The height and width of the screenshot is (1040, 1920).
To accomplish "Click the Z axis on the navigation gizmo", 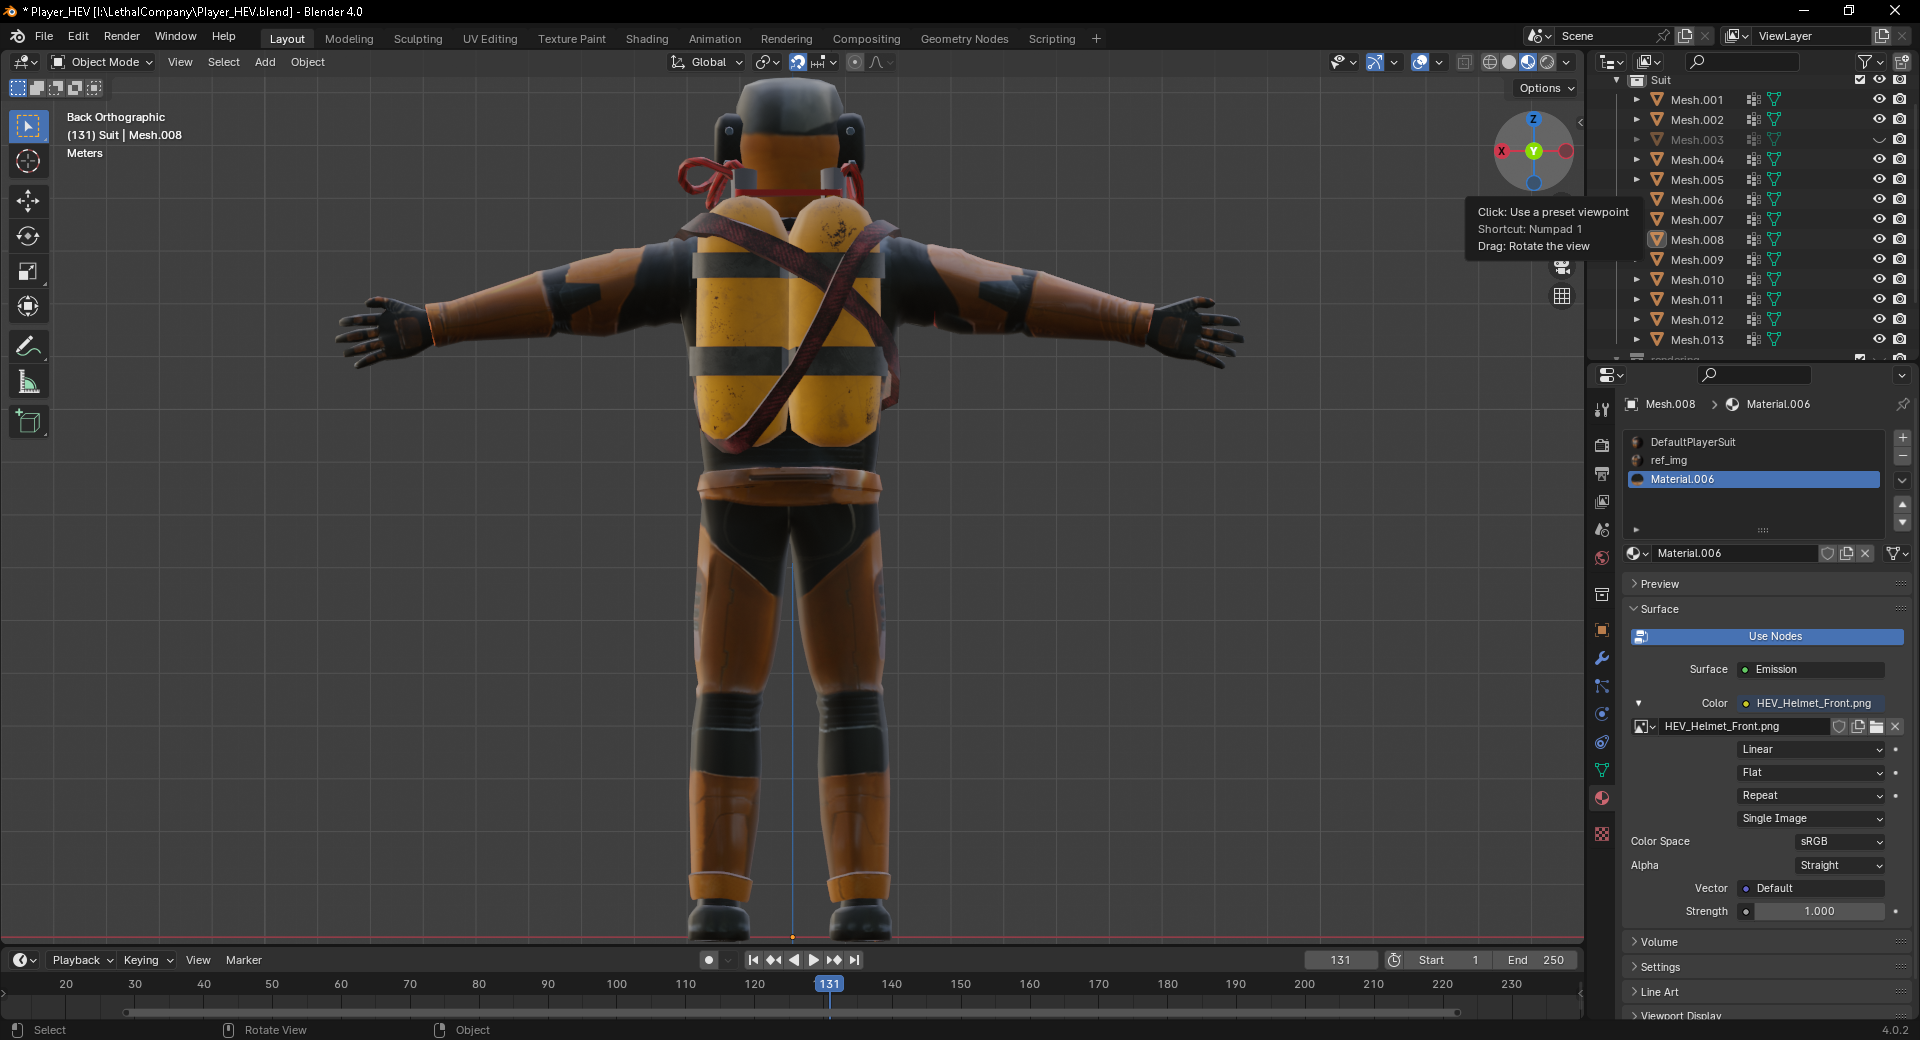I will click(x=1533, y=119).
